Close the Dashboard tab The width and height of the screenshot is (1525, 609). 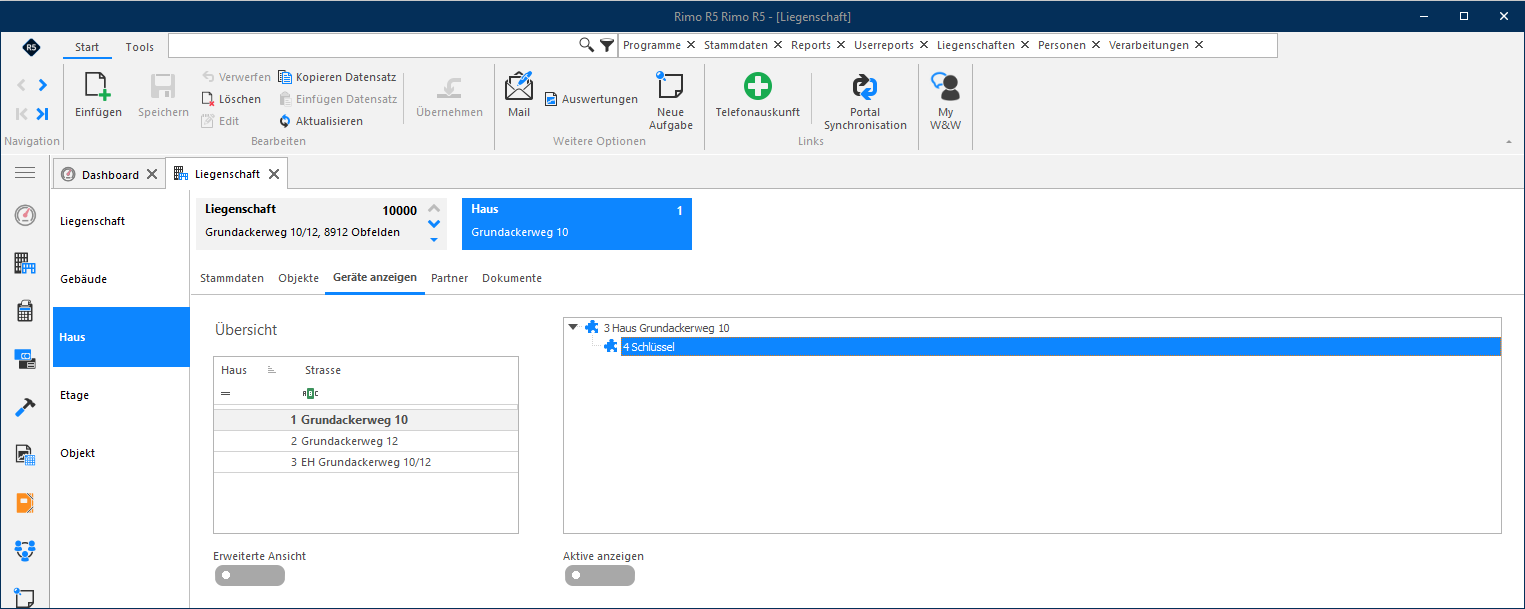[x=152, y=174]
